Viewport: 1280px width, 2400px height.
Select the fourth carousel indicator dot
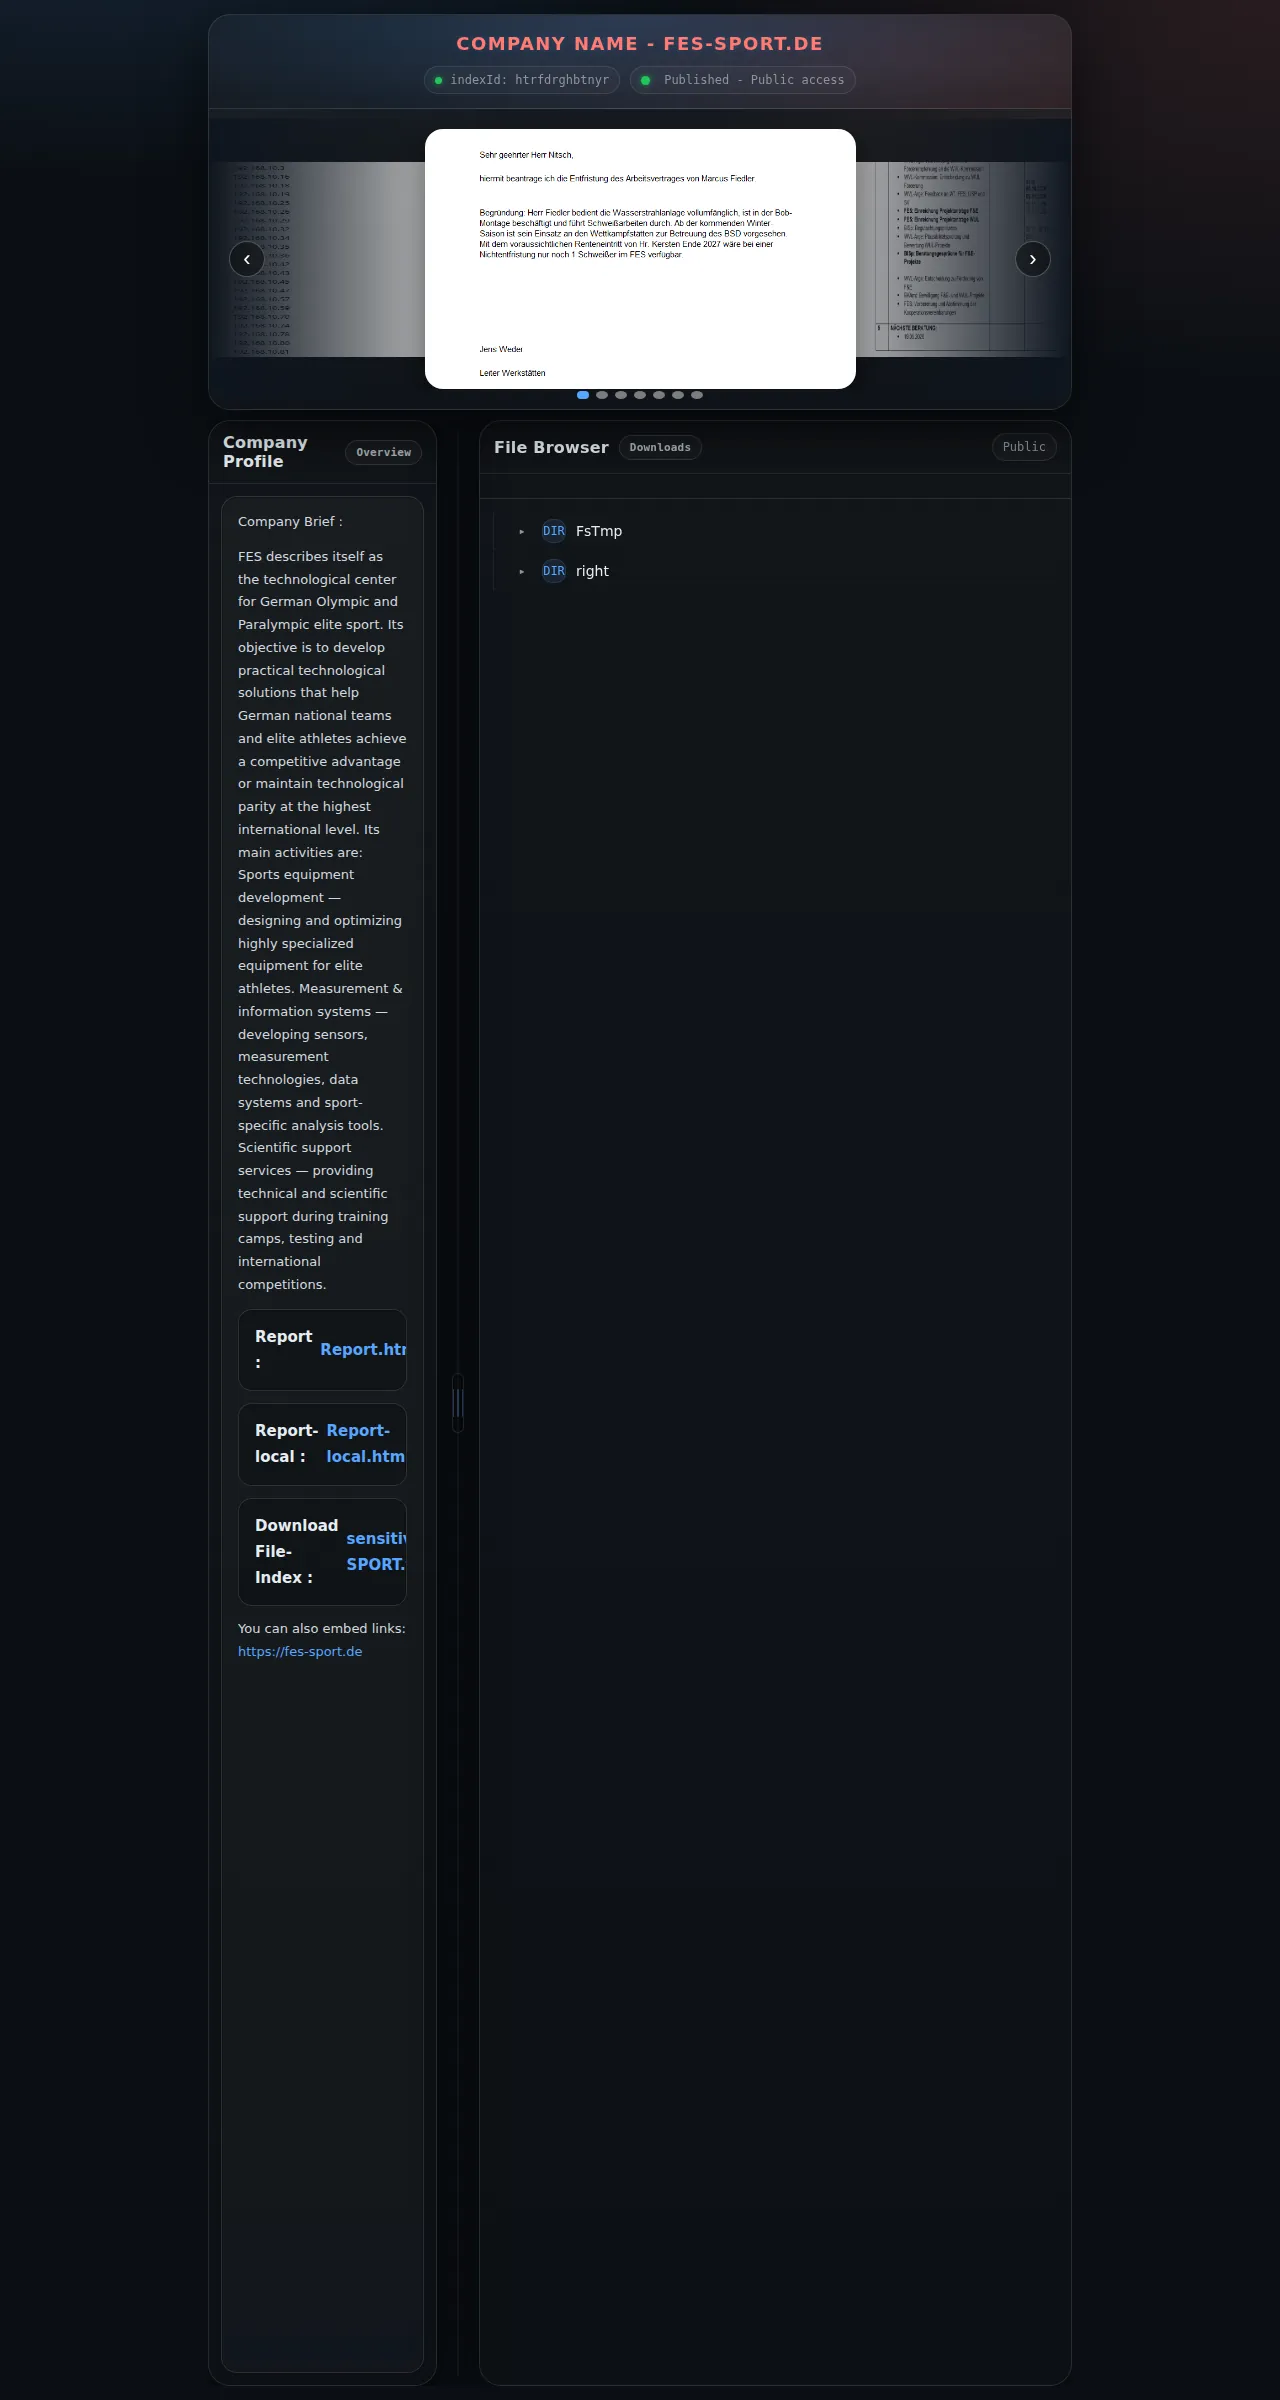point(640,395)
